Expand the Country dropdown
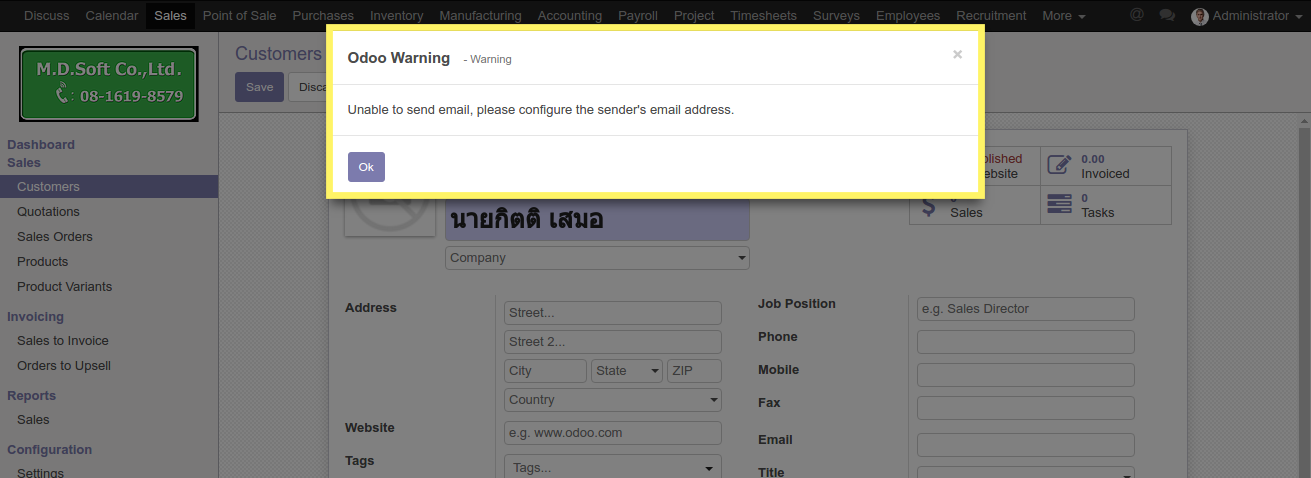Viewport: 1311px width, 478px height. 613,400
